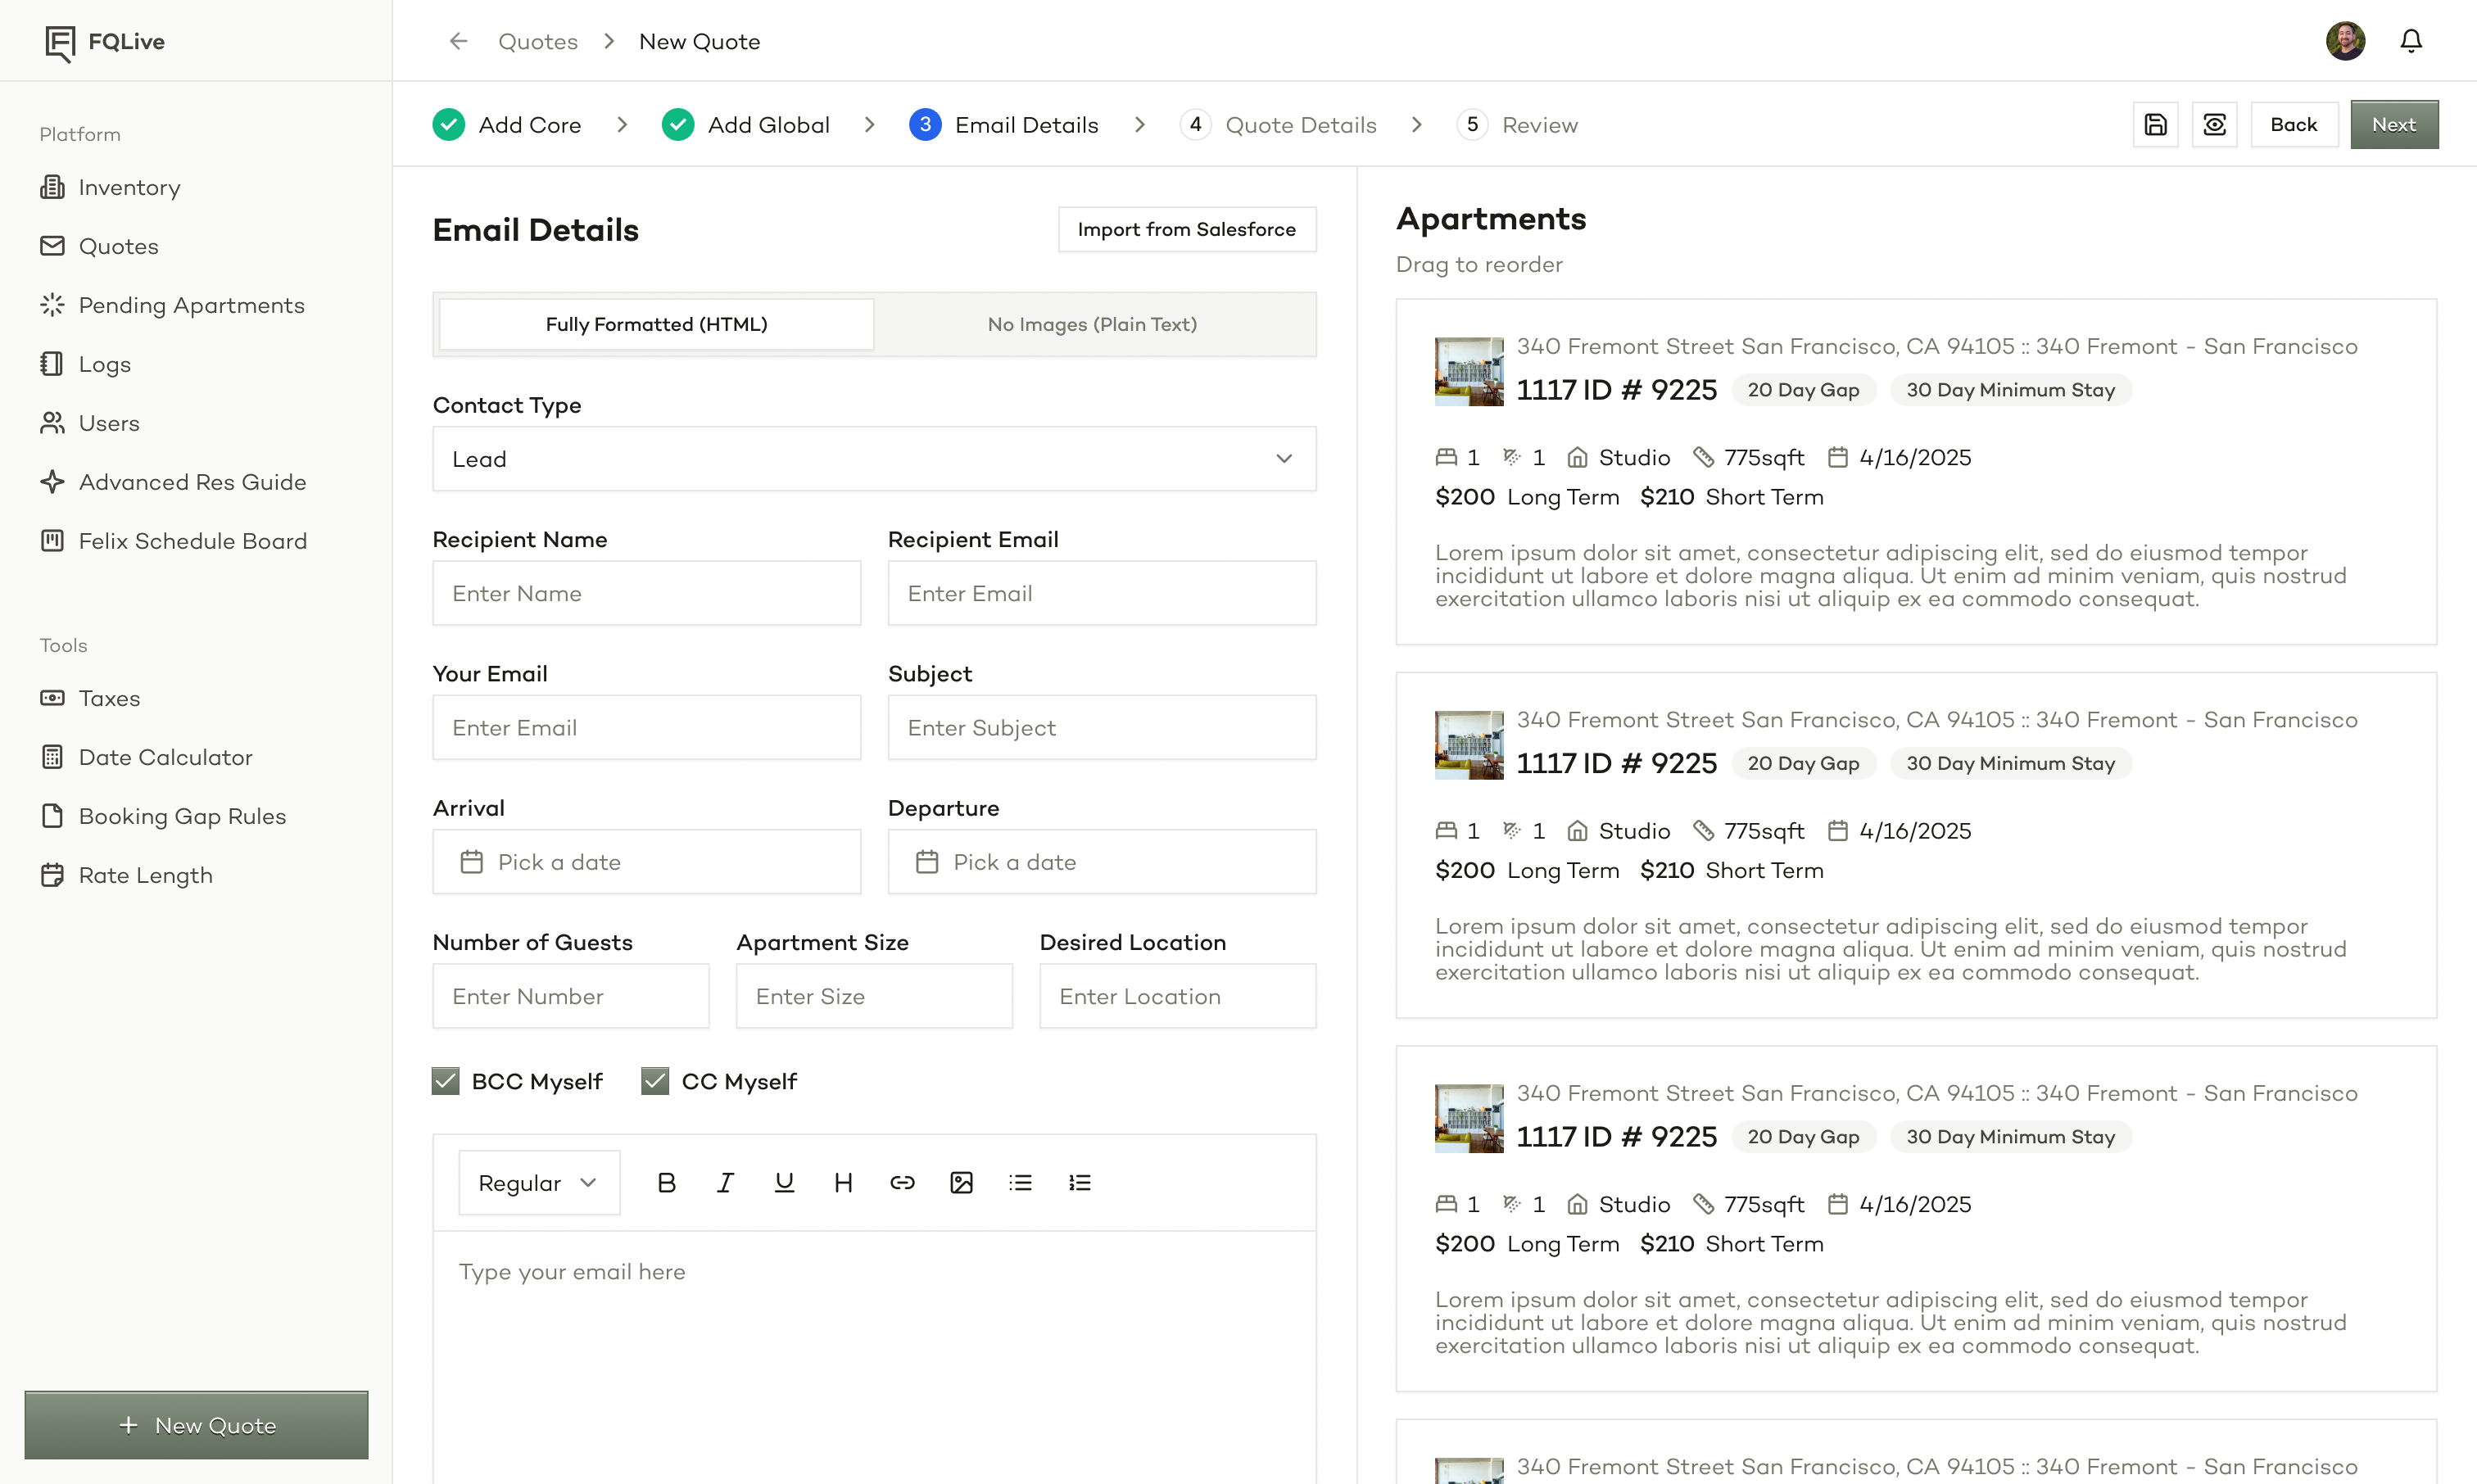Click Import from Salesforce

(x=1187, y=229)
